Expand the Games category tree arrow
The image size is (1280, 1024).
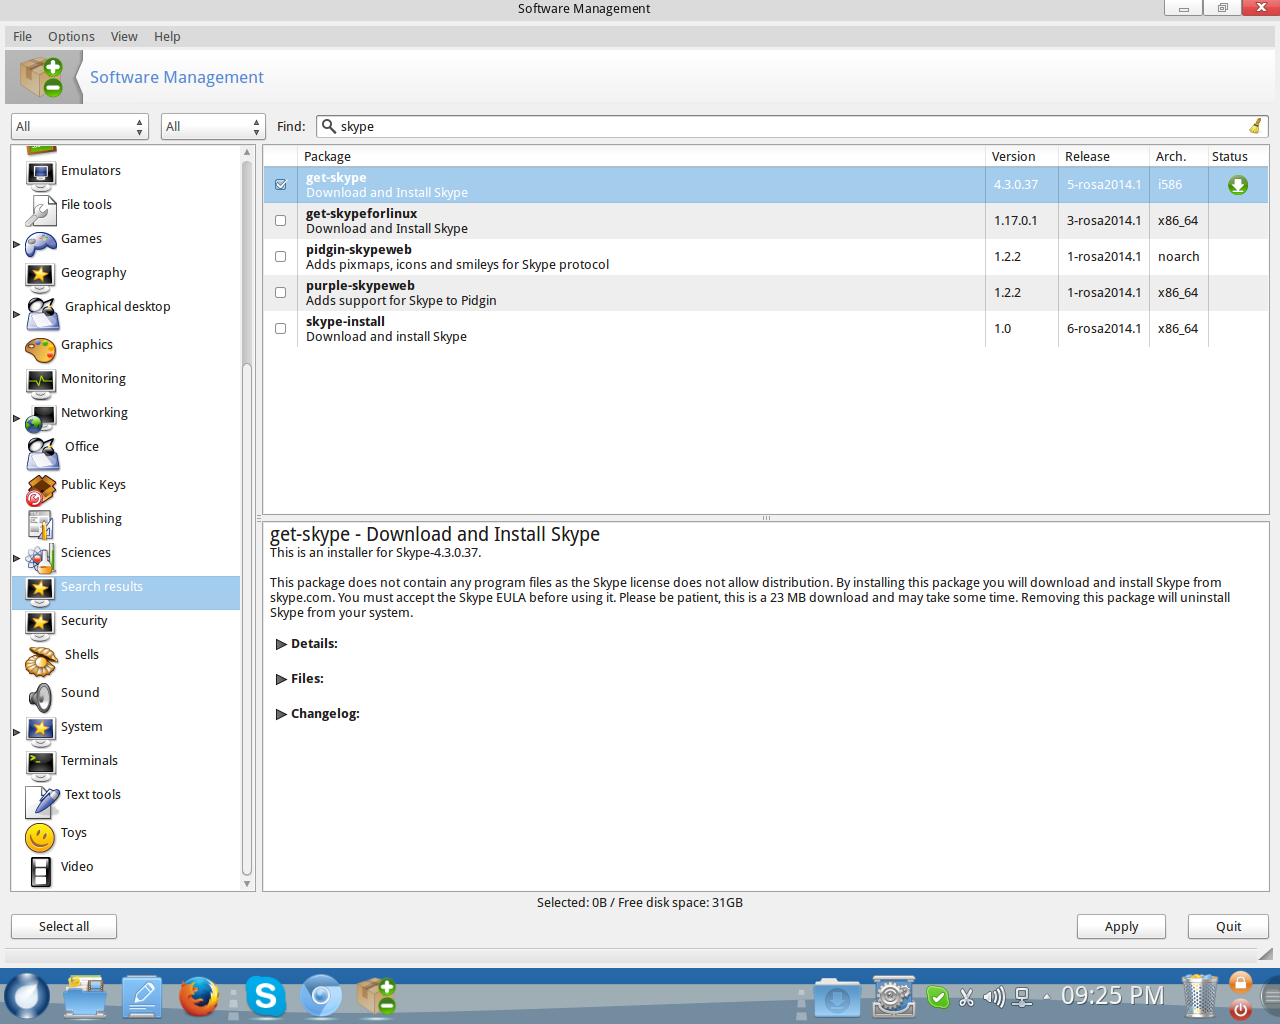tap(16, 244)
